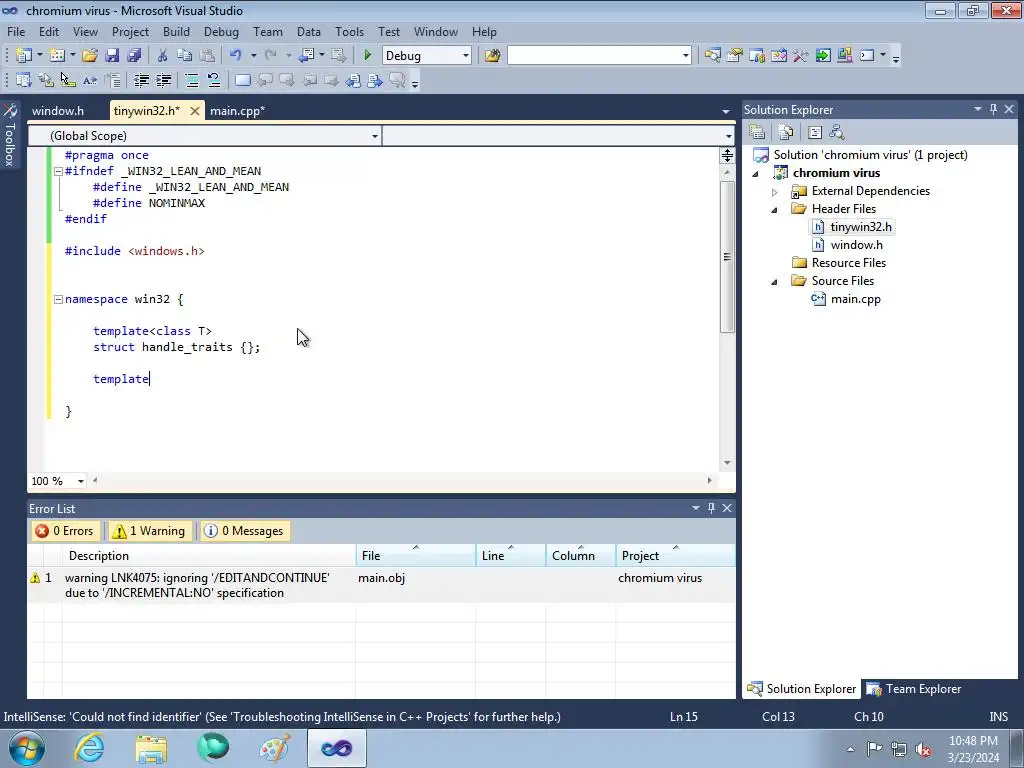This screenshot has height=768, width=1024.
Task: Open the Start Page green arrow icon
Action: click(x=823, y=56)
